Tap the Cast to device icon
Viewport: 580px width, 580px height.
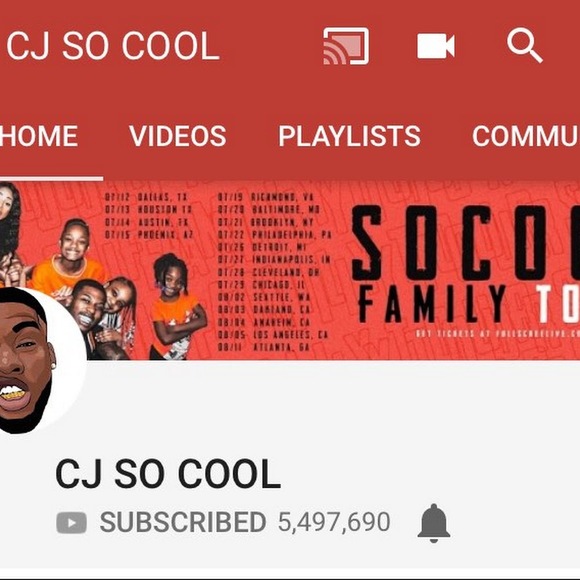point(346,46)
